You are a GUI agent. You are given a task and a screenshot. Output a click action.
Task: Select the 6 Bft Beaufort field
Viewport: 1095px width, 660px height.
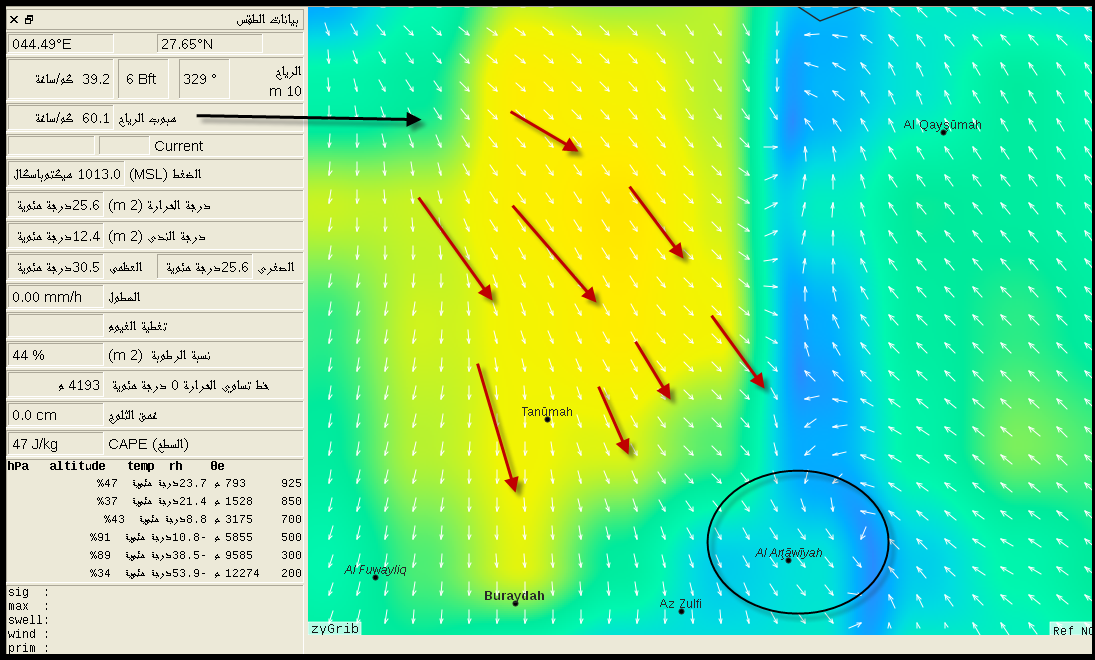143,79
